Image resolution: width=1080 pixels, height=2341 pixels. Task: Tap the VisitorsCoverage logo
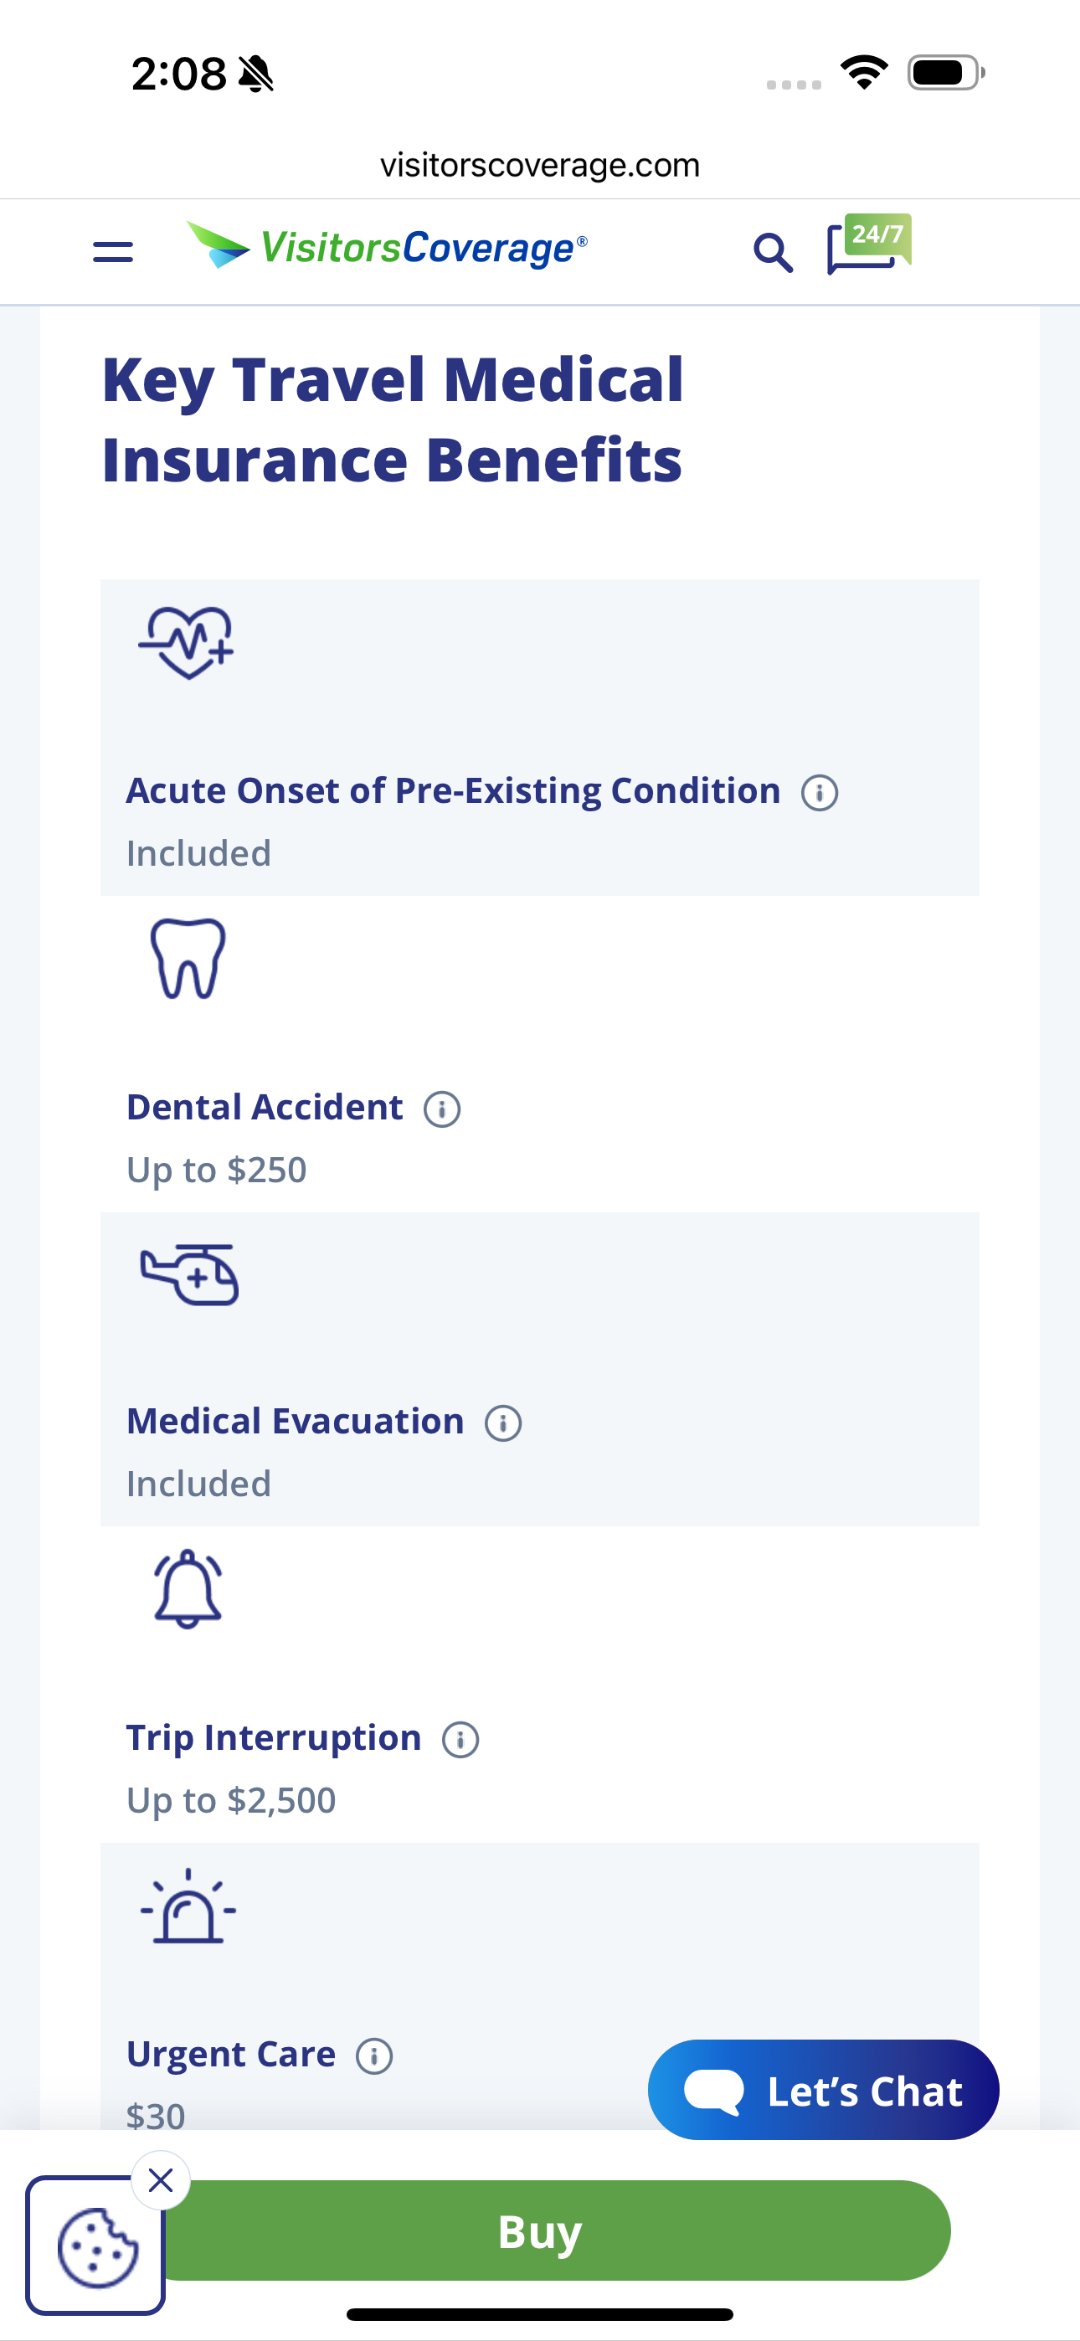pyautogui.click(x=388, y=247)
